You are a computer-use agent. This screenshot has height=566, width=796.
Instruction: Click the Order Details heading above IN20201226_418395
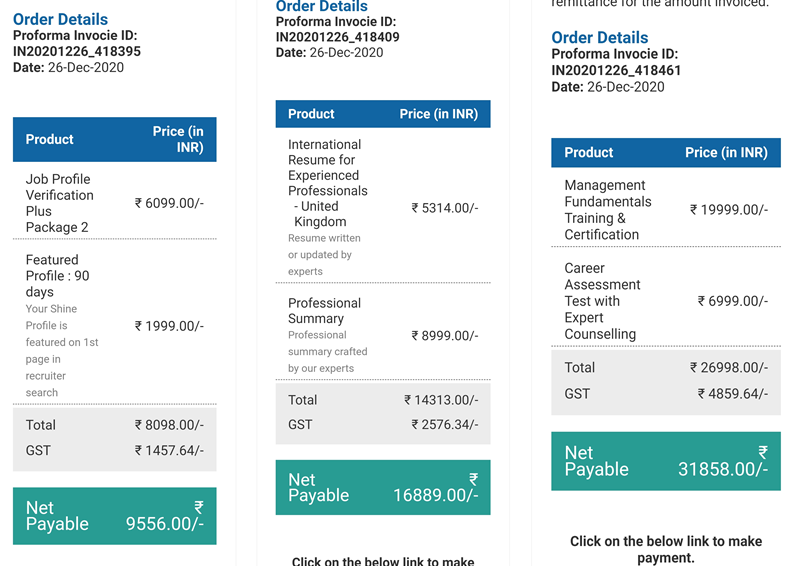click(x=60, y=19)
